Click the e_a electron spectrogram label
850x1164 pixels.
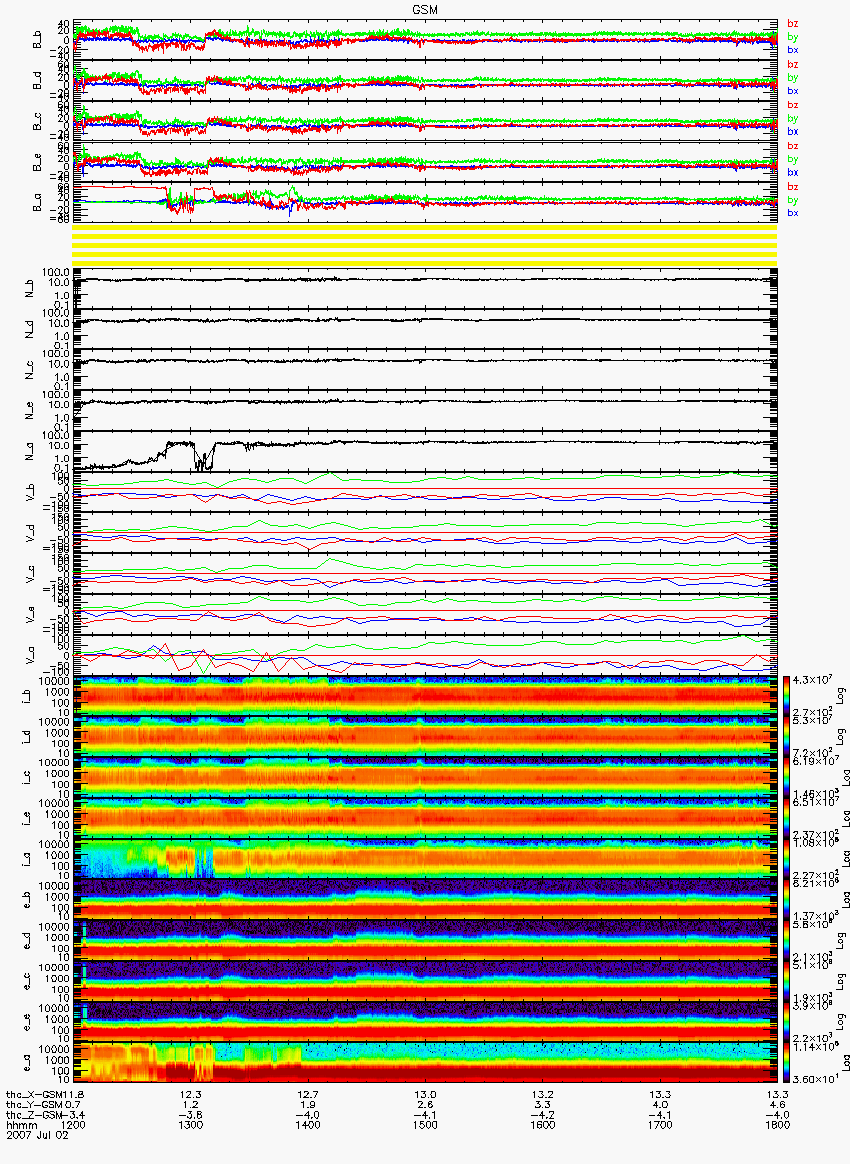pyautogui.click(x=27, y=1065)
